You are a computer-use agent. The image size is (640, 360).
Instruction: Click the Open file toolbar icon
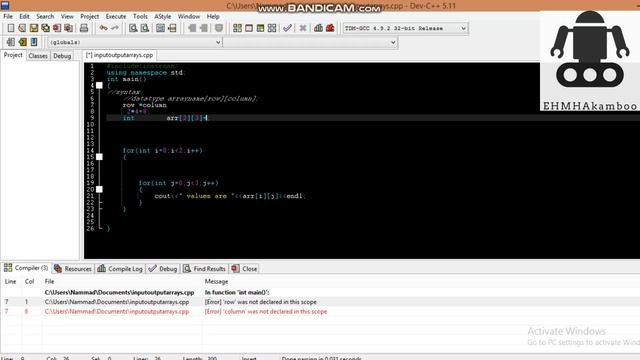point(22,28)
